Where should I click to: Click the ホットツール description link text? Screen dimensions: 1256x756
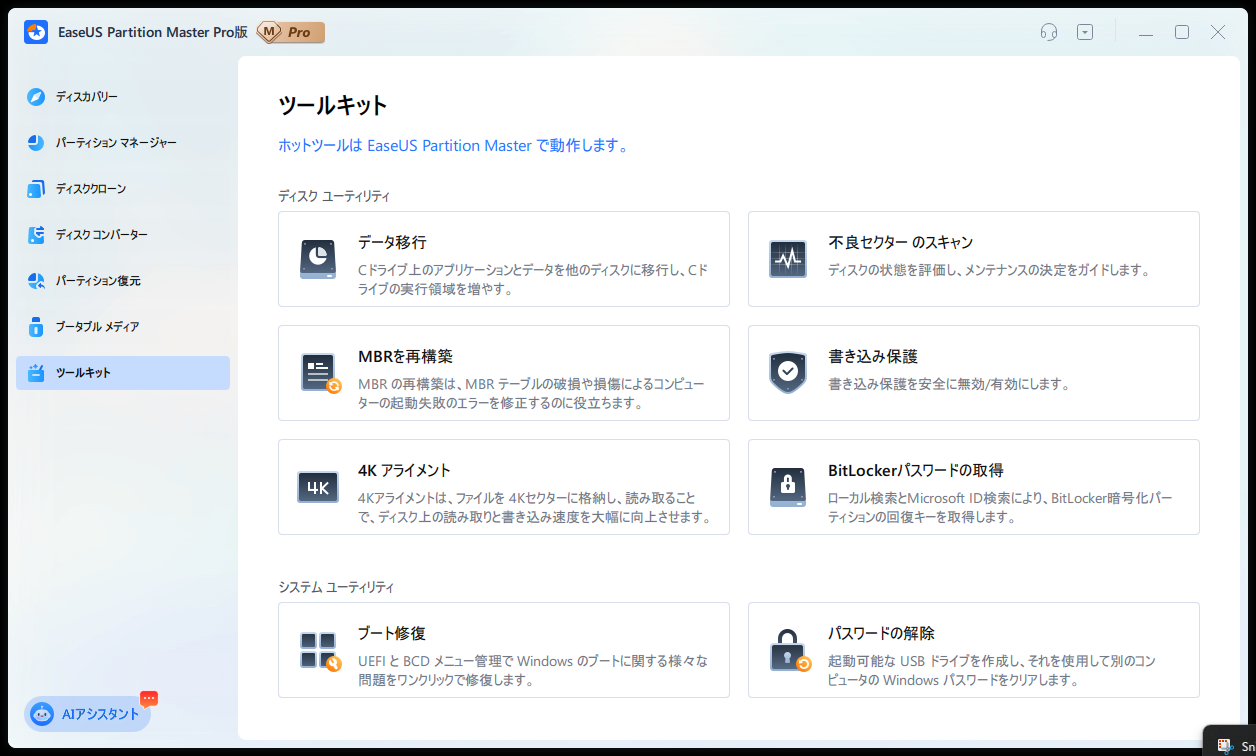[455, 146]
